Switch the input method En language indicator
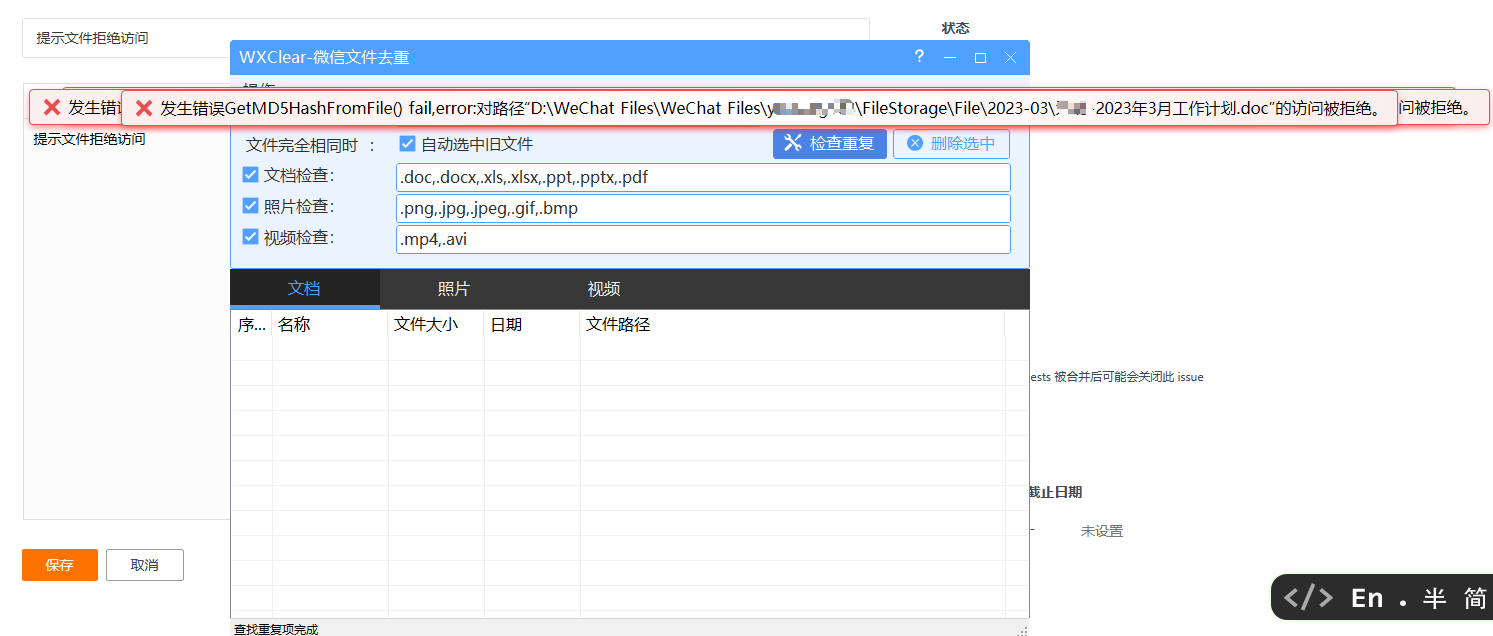Screen dimensions: 1493x636 [x=1367, y=598]
